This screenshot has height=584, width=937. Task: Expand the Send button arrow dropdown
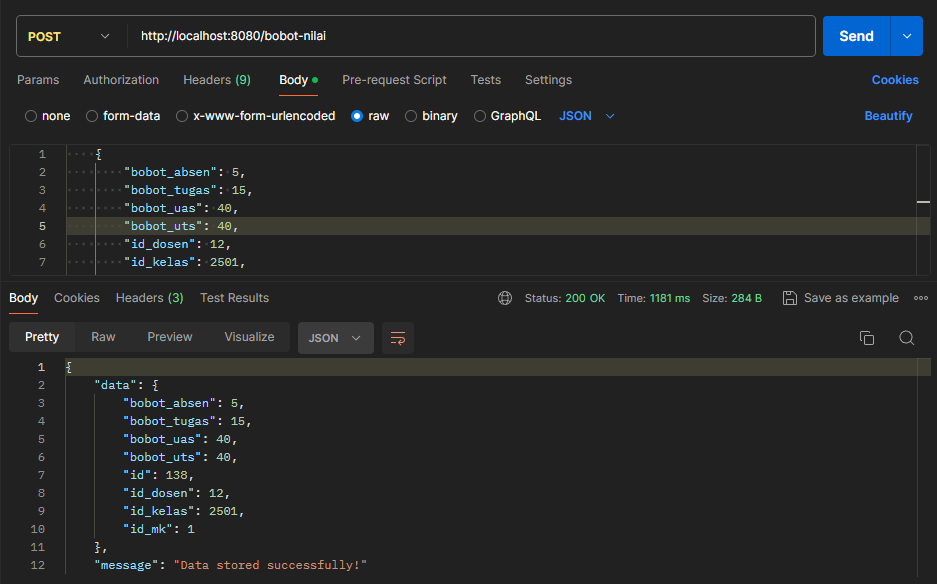pos(906,36)
